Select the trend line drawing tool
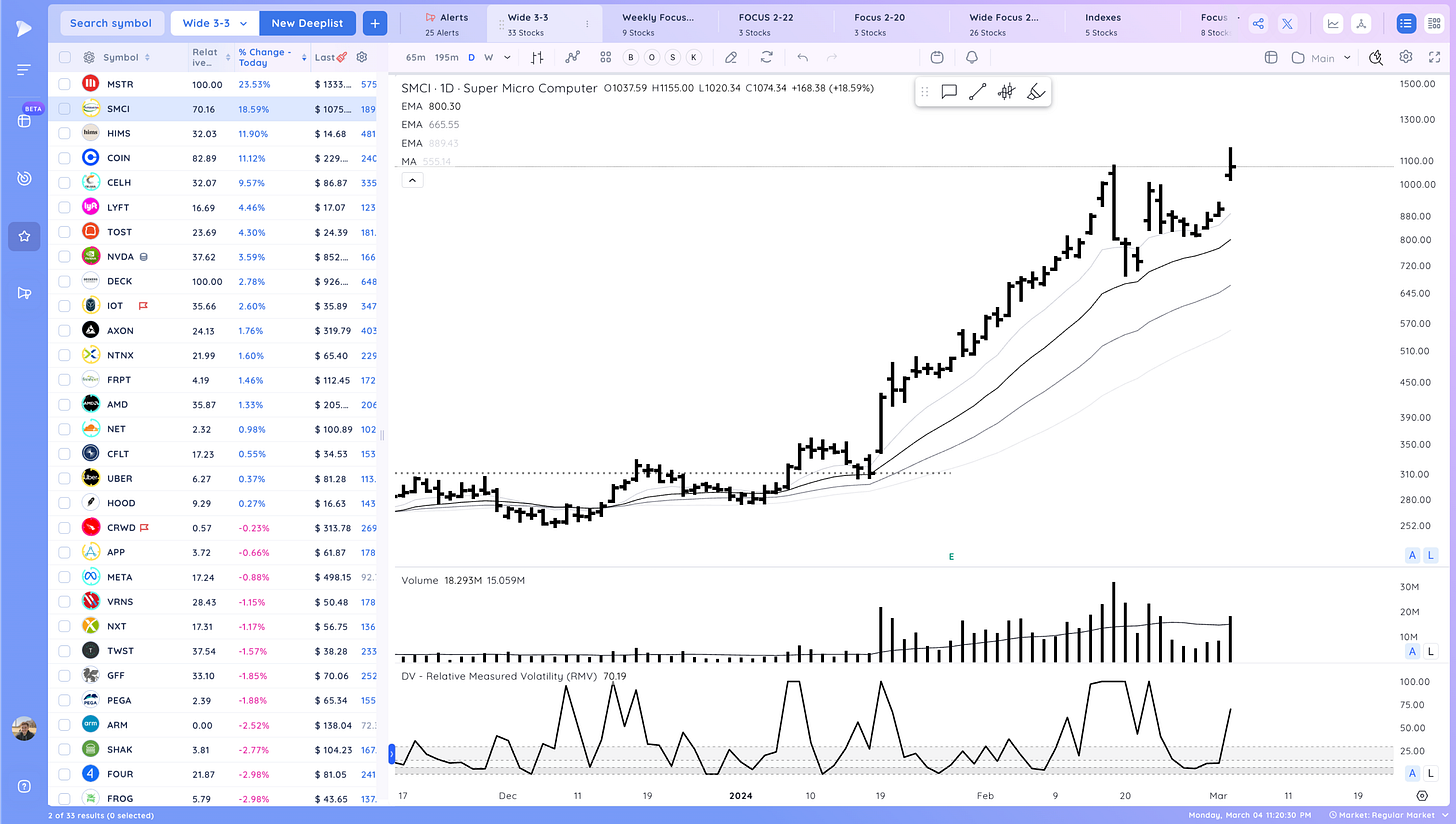This screenshot has height=824, width=1456. (977, 92)
